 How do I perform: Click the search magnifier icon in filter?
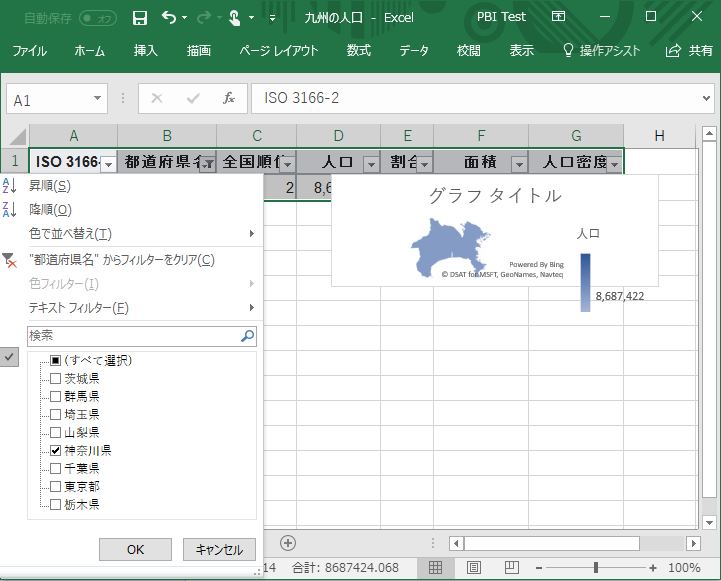248,336
